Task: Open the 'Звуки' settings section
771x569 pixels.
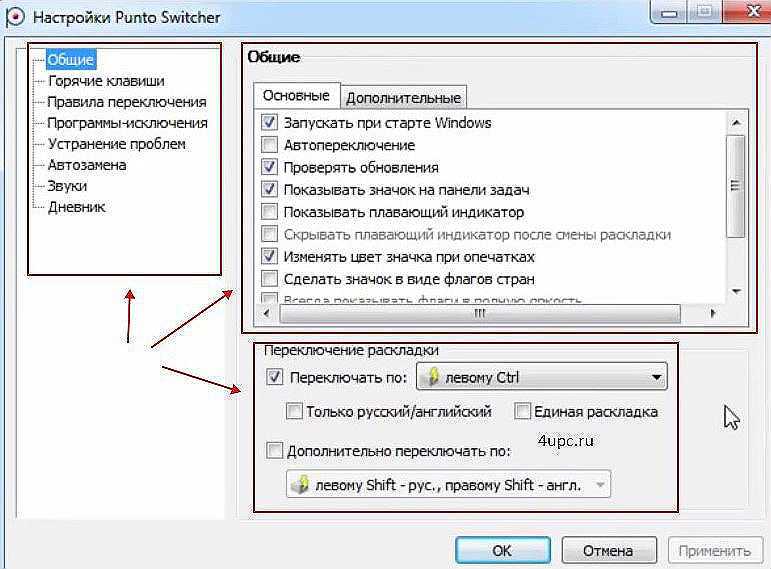Action: [67, 186]
